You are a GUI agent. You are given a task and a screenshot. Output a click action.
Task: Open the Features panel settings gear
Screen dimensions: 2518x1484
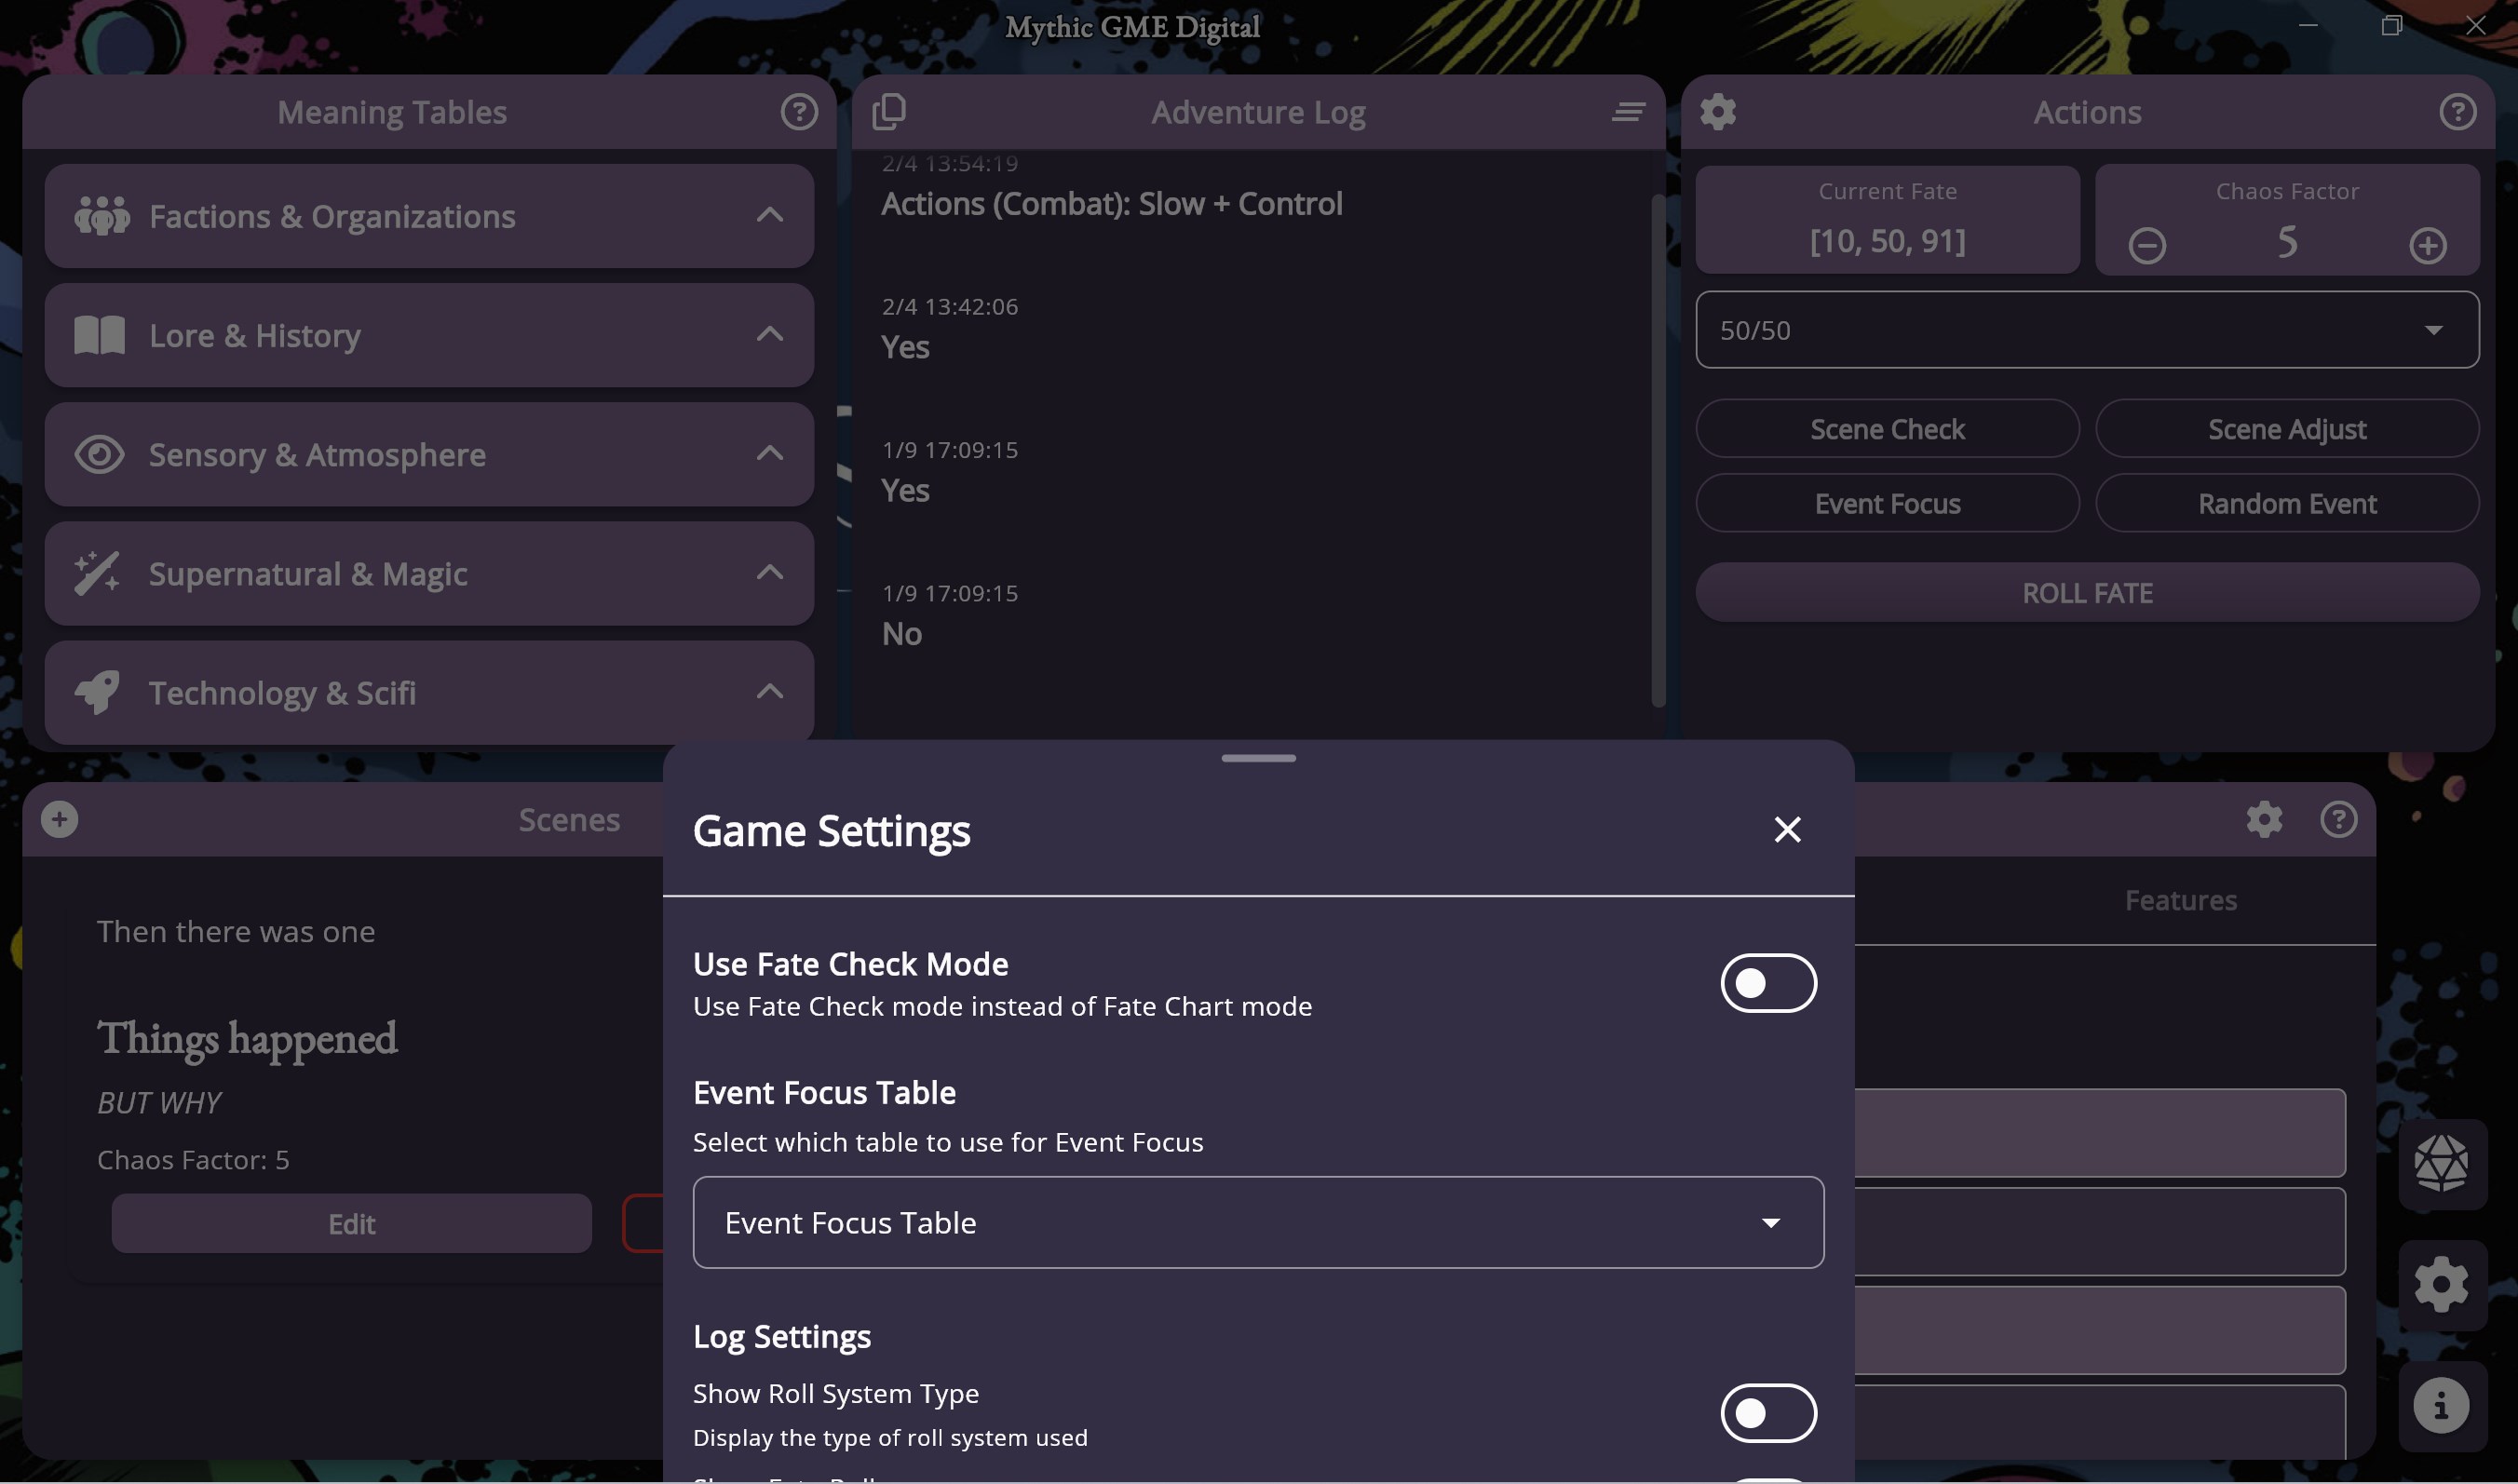(2265, 819)
